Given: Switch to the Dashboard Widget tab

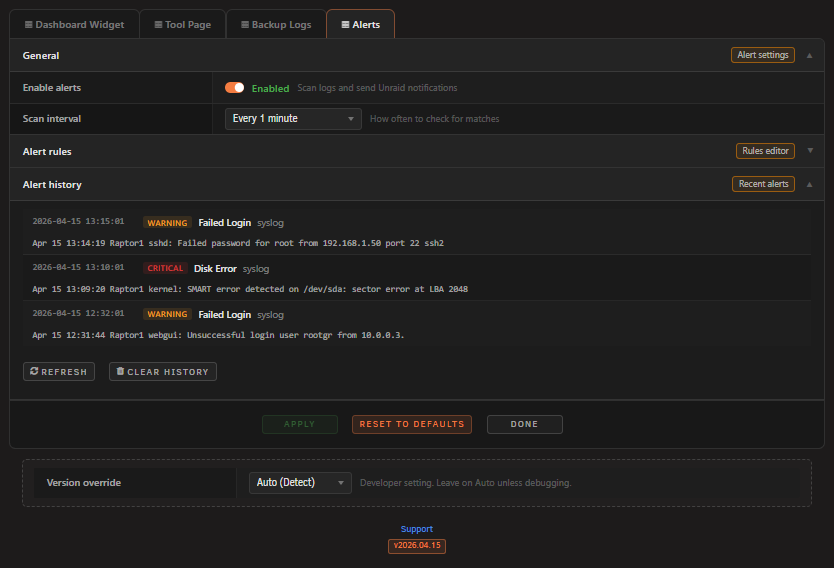Looking at the screenshot, I should pos(74,24).
